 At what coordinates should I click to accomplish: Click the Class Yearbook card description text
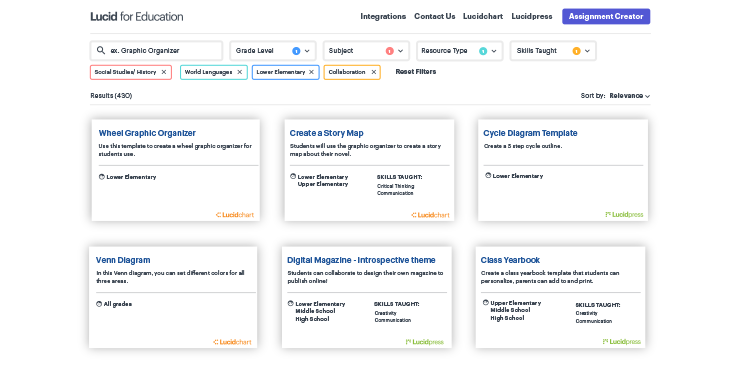(x=550, y=277)
